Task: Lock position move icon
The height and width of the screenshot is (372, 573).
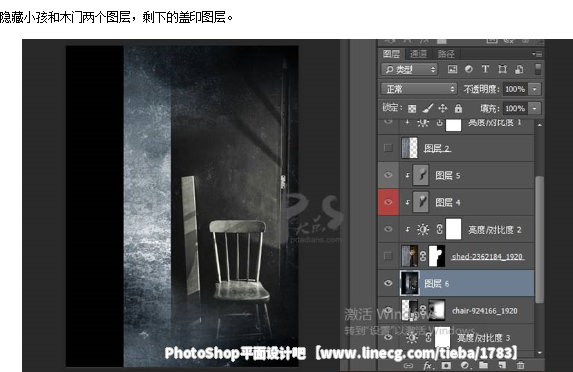Action: (x=443, y=108)
